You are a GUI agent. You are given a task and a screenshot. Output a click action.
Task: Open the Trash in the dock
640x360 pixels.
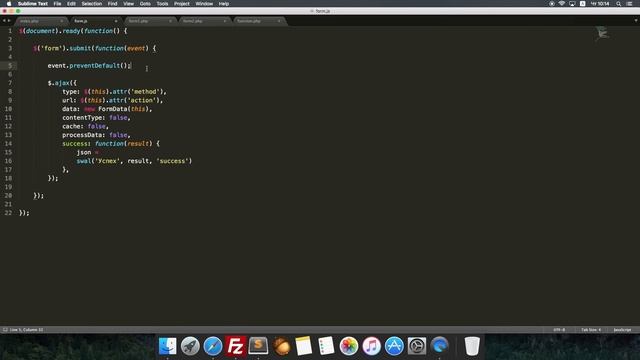tap(472, 346)
